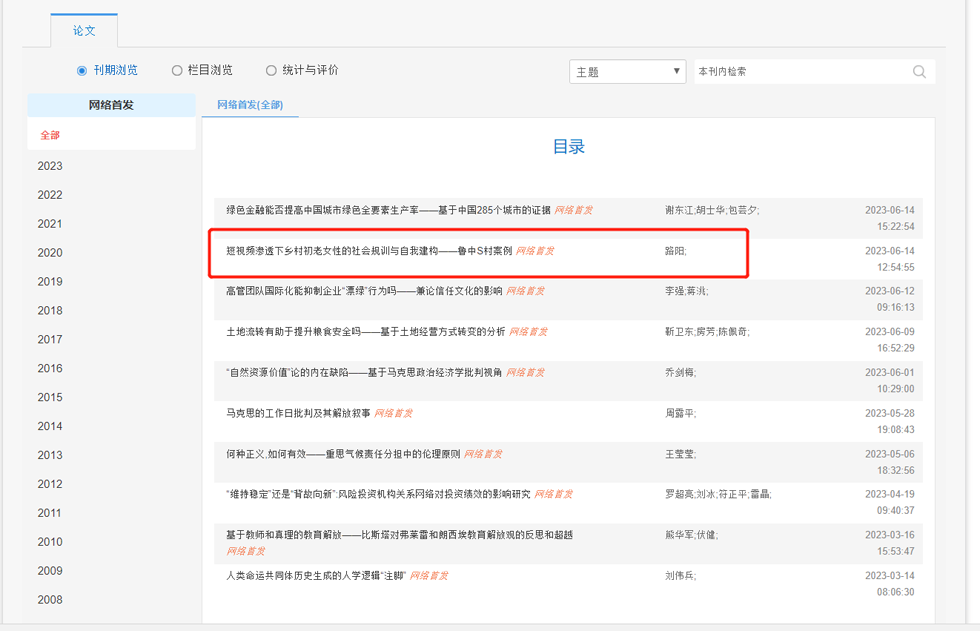The width and height of the screenshot is (980, 631).
Task: Expand the 2015 year in sidebar
Action: (x=50, y=397)
